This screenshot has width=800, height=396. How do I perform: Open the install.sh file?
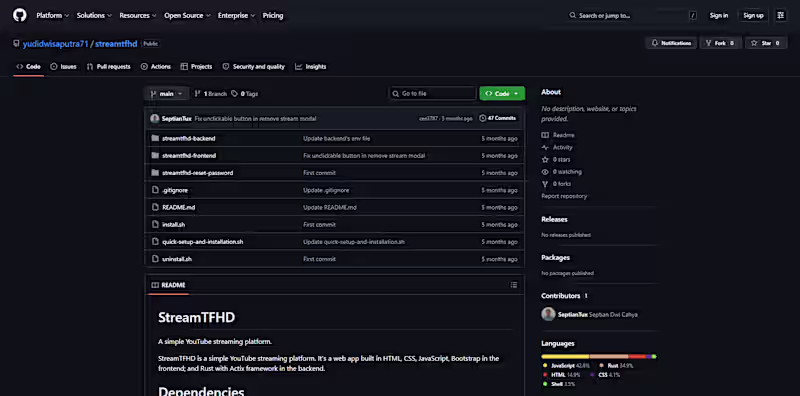point(173,225)
